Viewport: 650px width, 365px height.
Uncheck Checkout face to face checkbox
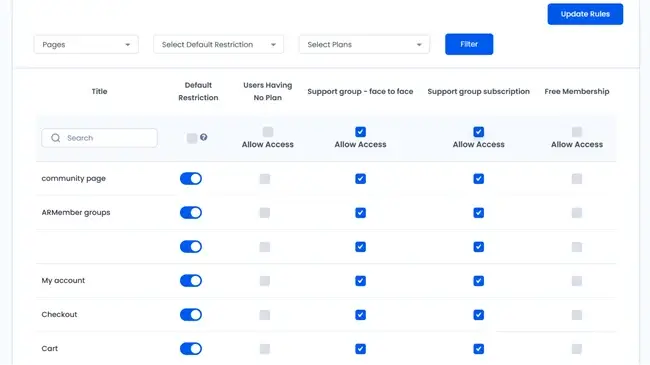tap(361, 315)
